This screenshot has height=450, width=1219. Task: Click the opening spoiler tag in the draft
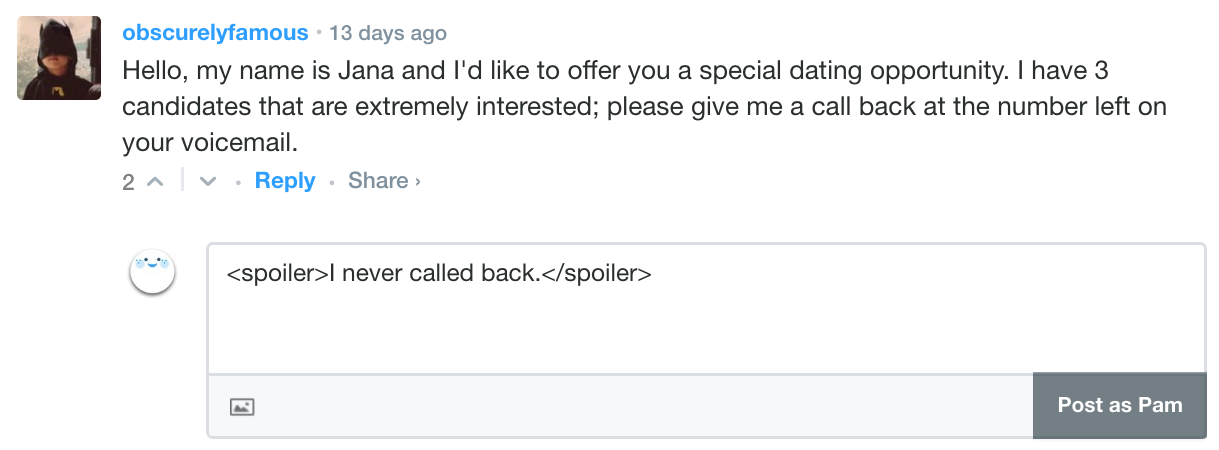[277, 272]
